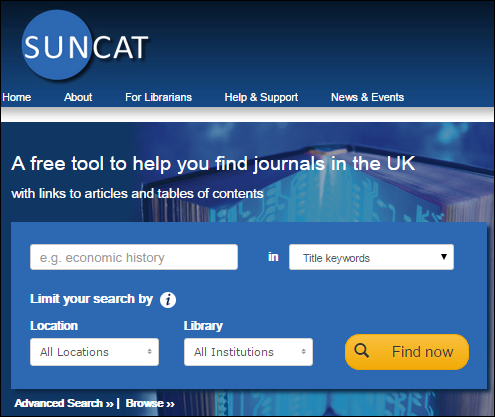Go to the About page
The width and height of the screenshot is (495, 417).
[x=78, y=97]
